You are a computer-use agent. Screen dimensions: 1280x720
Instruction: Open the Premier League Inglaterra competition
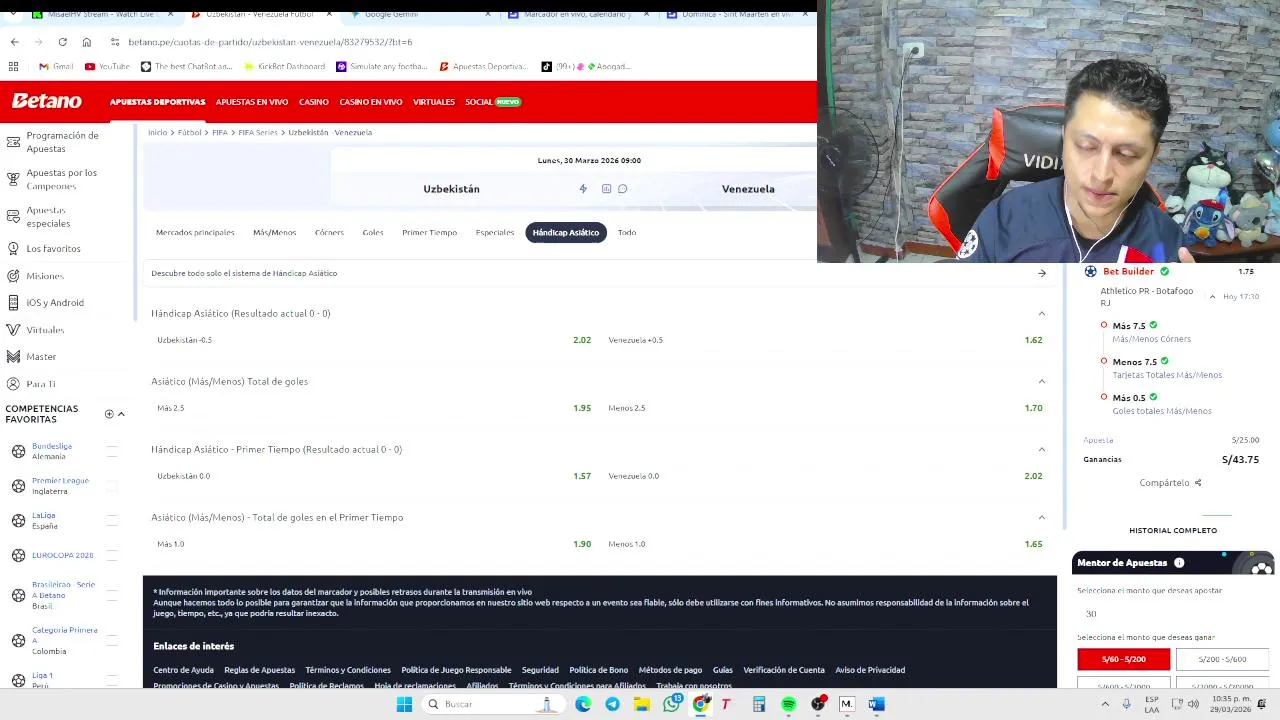point(60,486)
